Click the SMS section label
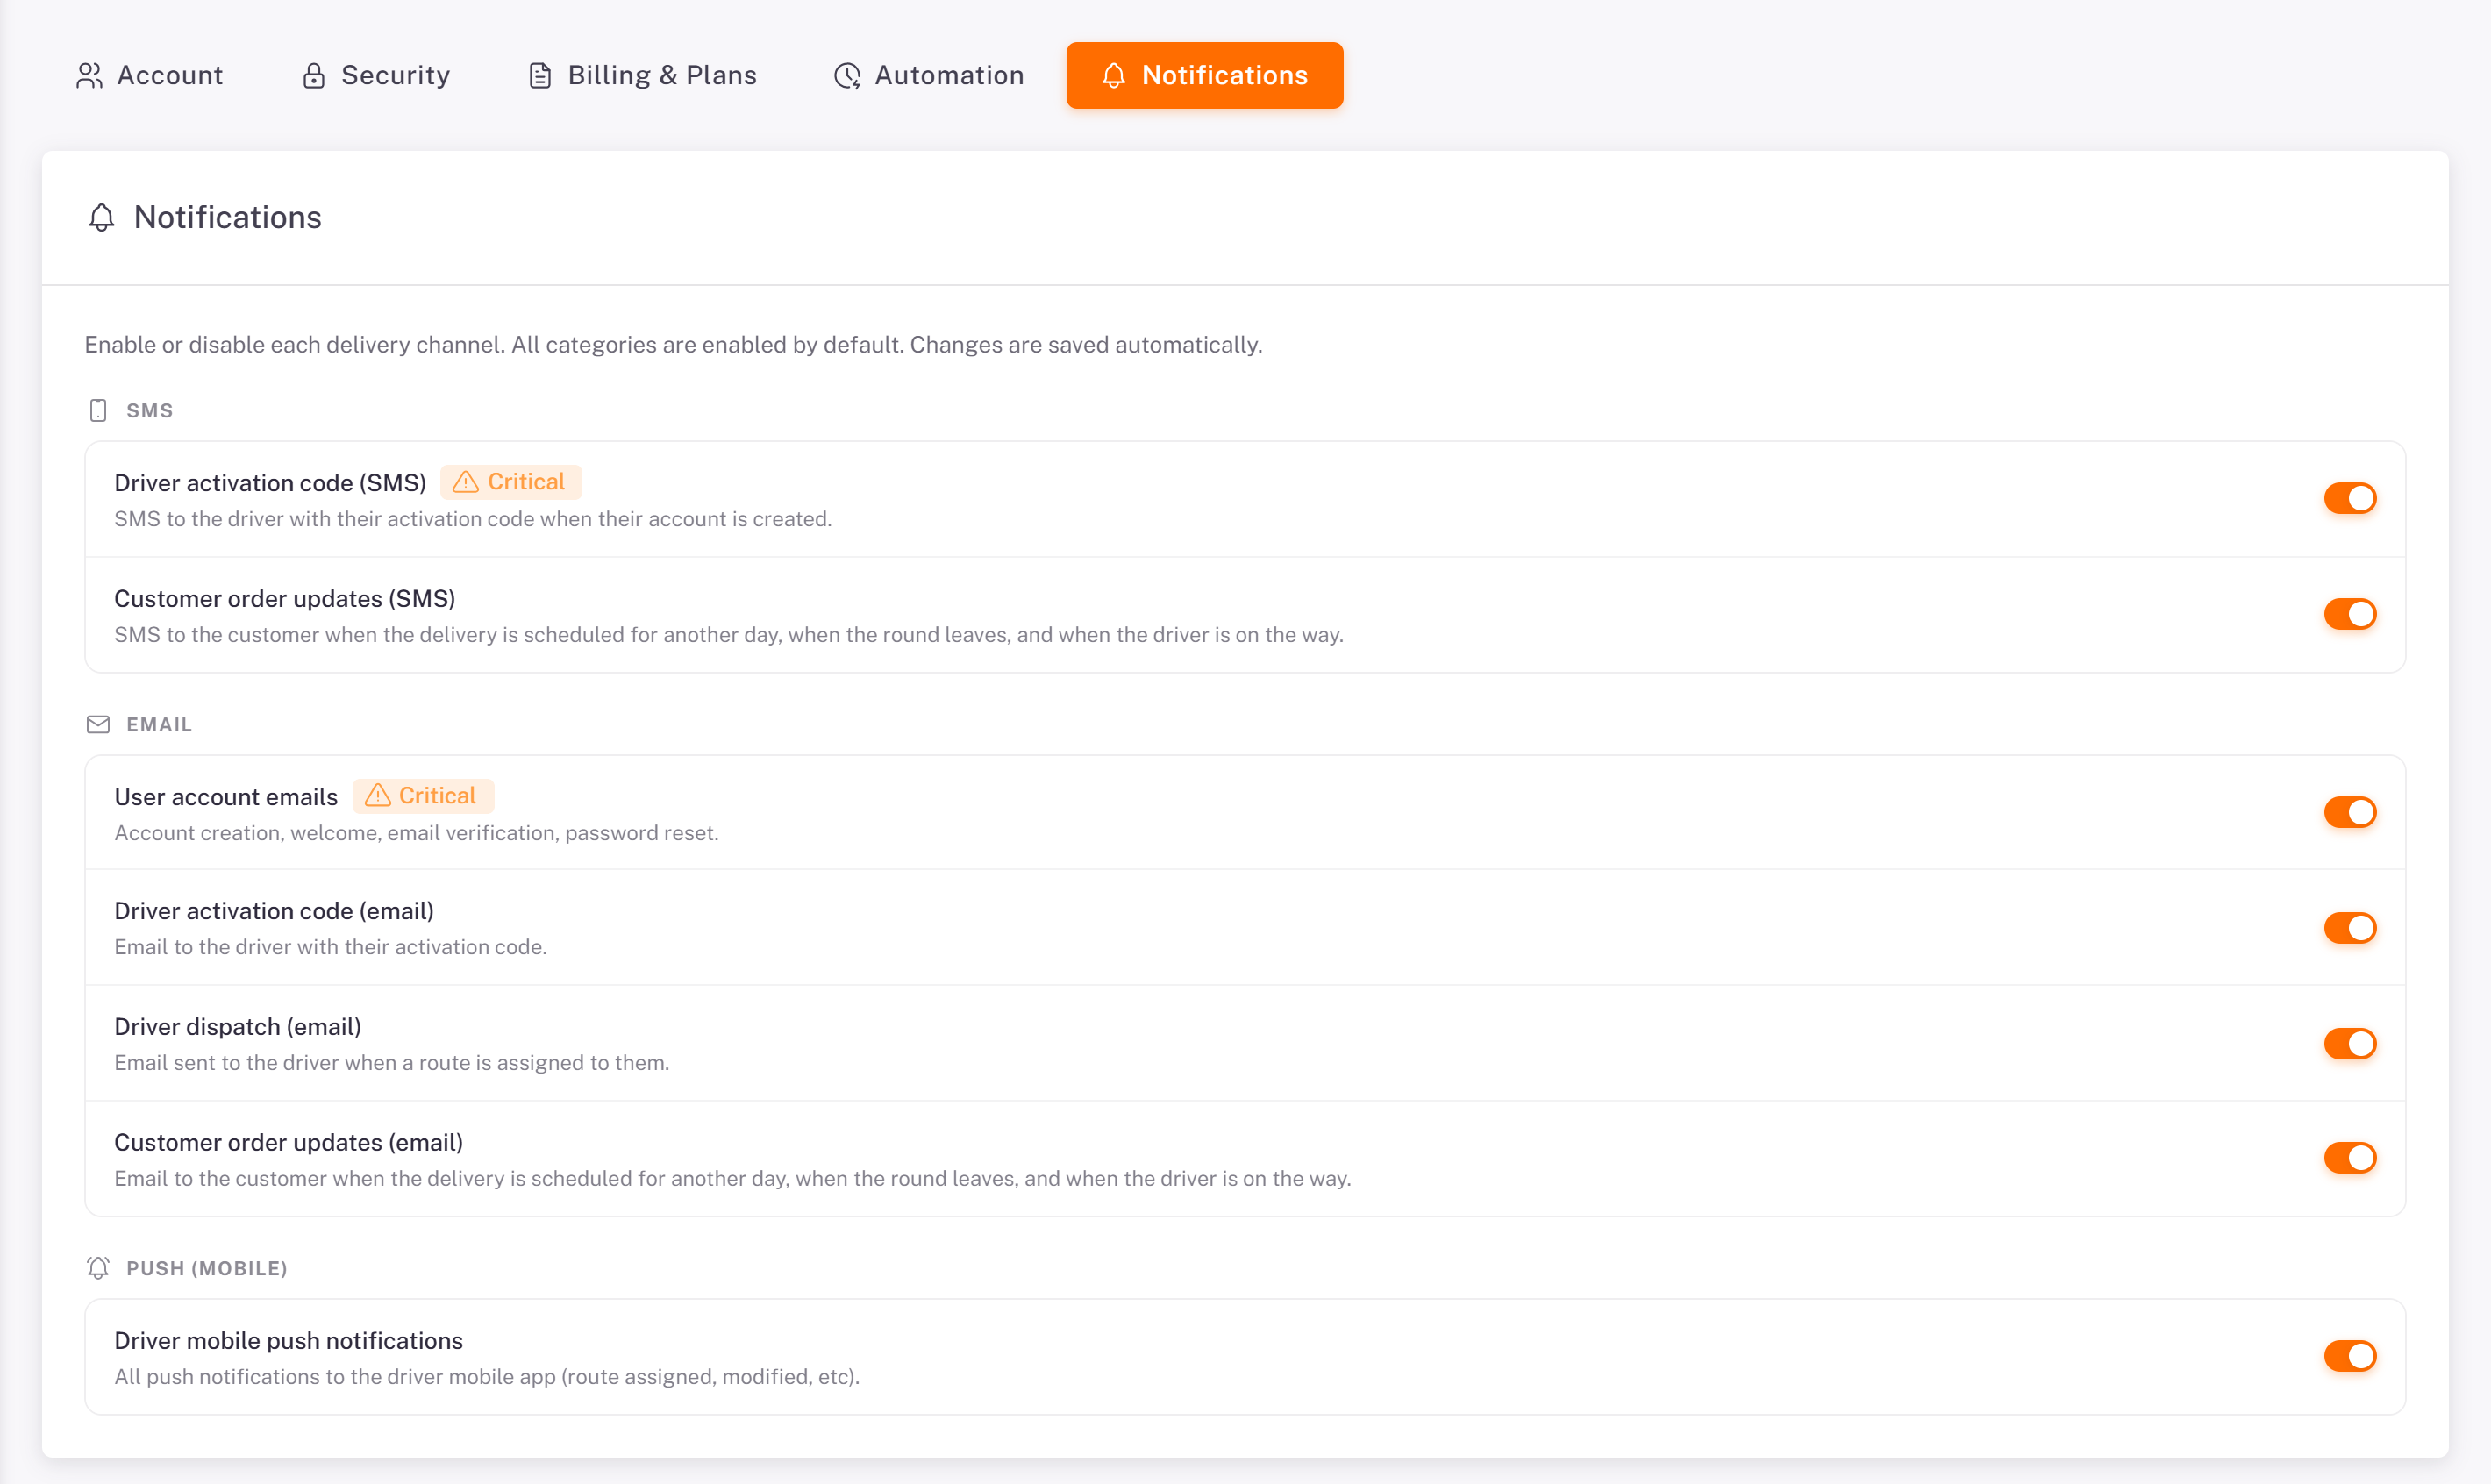 150,411
